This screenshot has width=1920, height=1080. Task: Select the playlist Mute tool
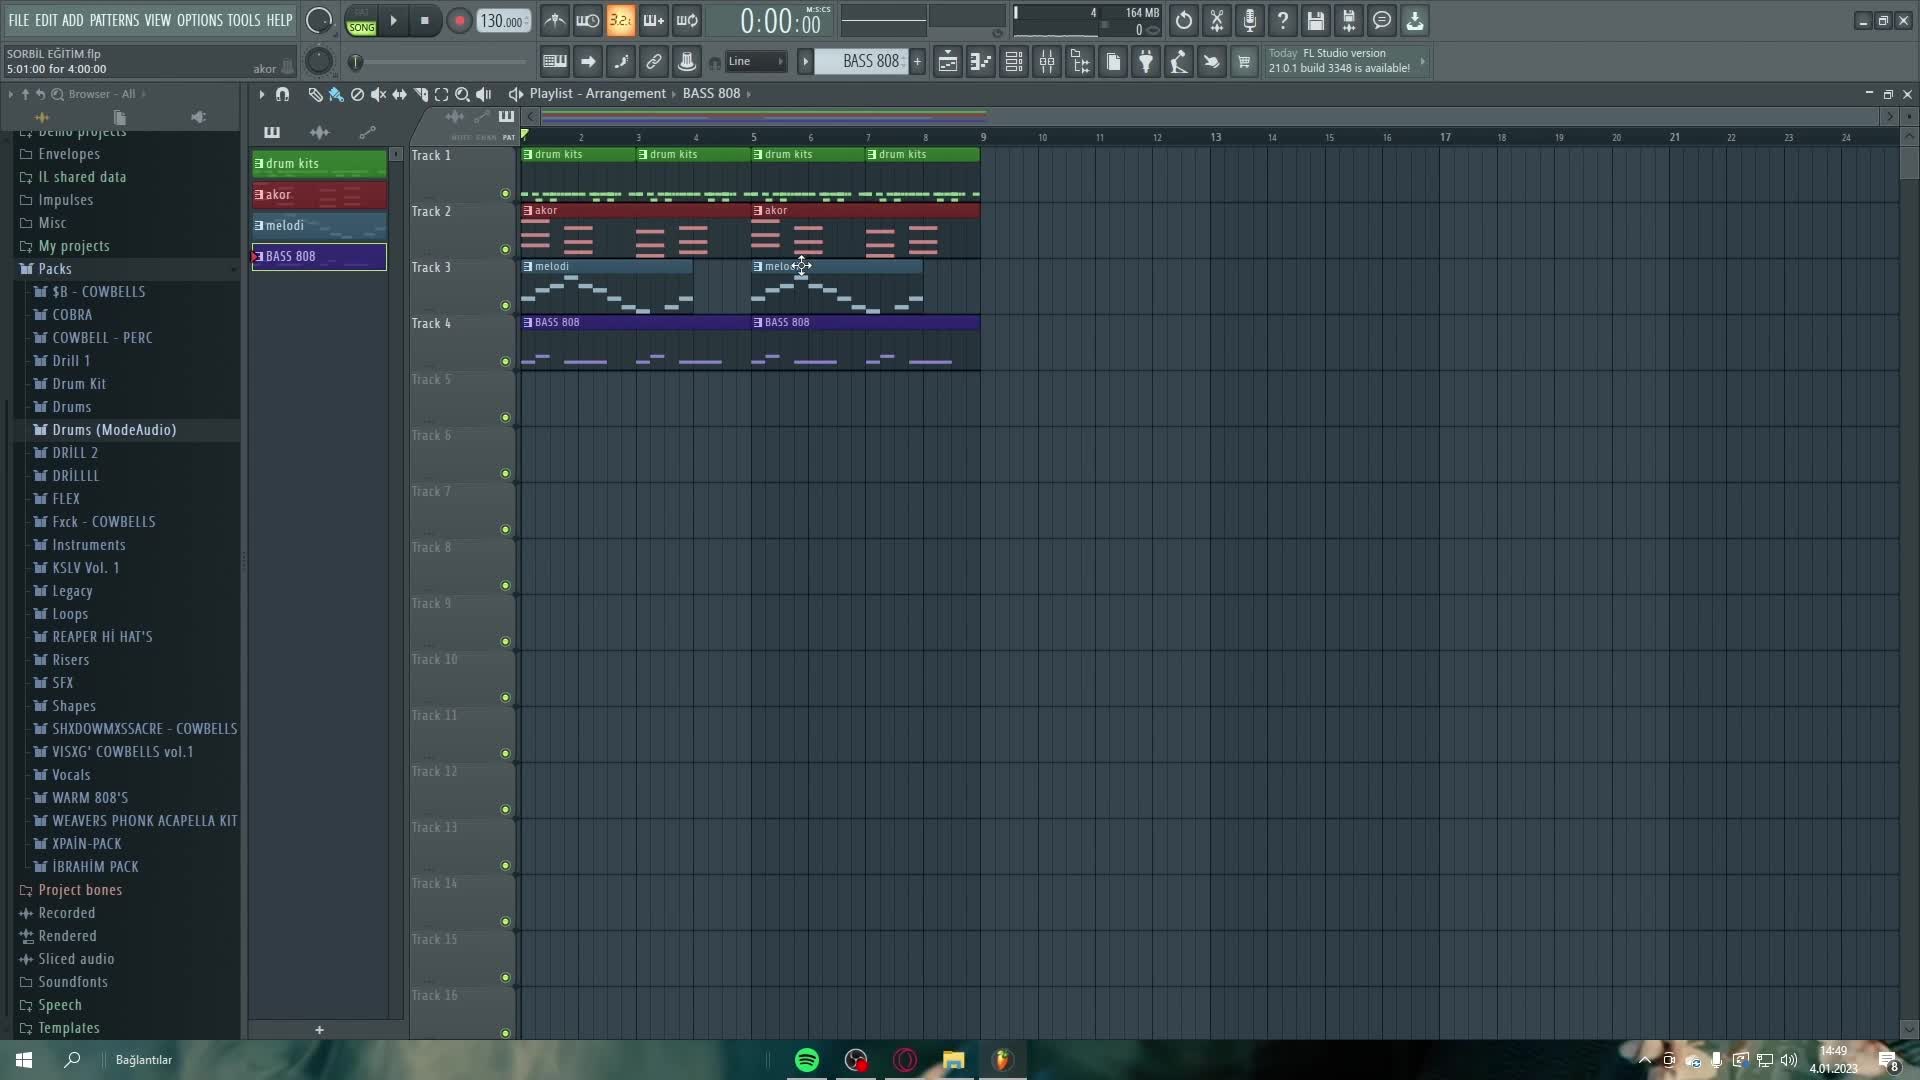[x=378, y=94]
